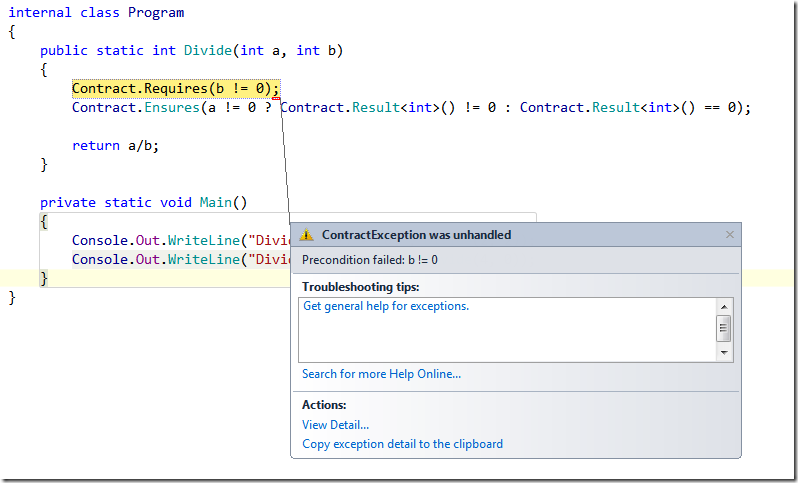798x483 pixels.
Task: Click first Console.Out.WriteLine line
Action: [181, 240]
